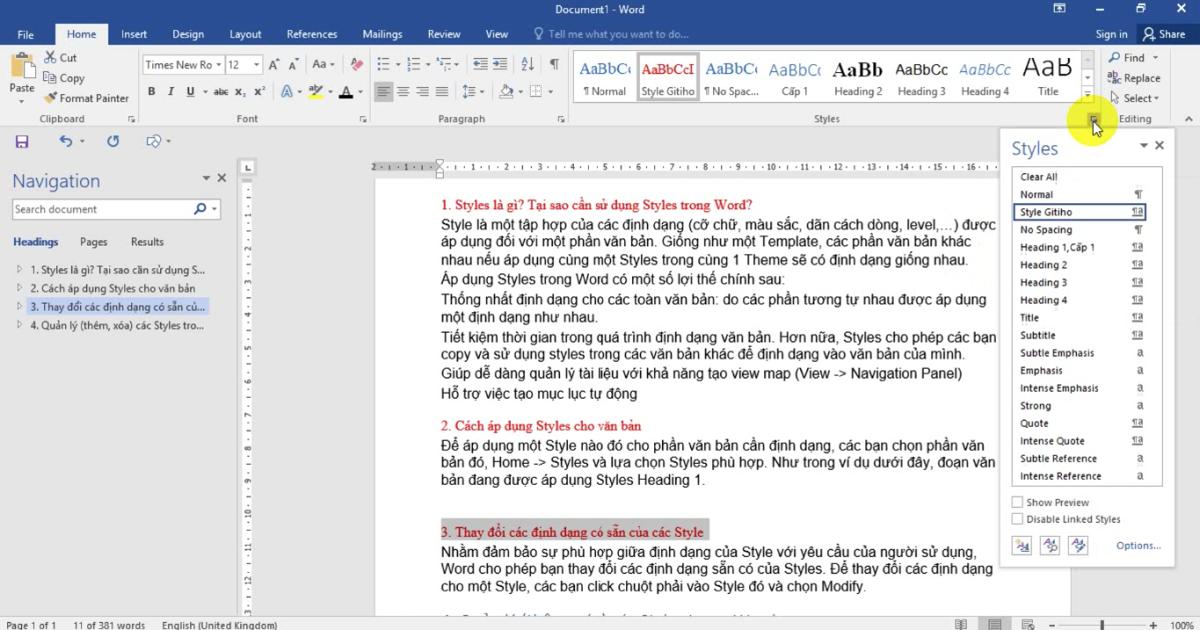Screen dimensions: 1200x630
Task: Click the Sort icon in Paragraph group
Action: tap(528, 63)
